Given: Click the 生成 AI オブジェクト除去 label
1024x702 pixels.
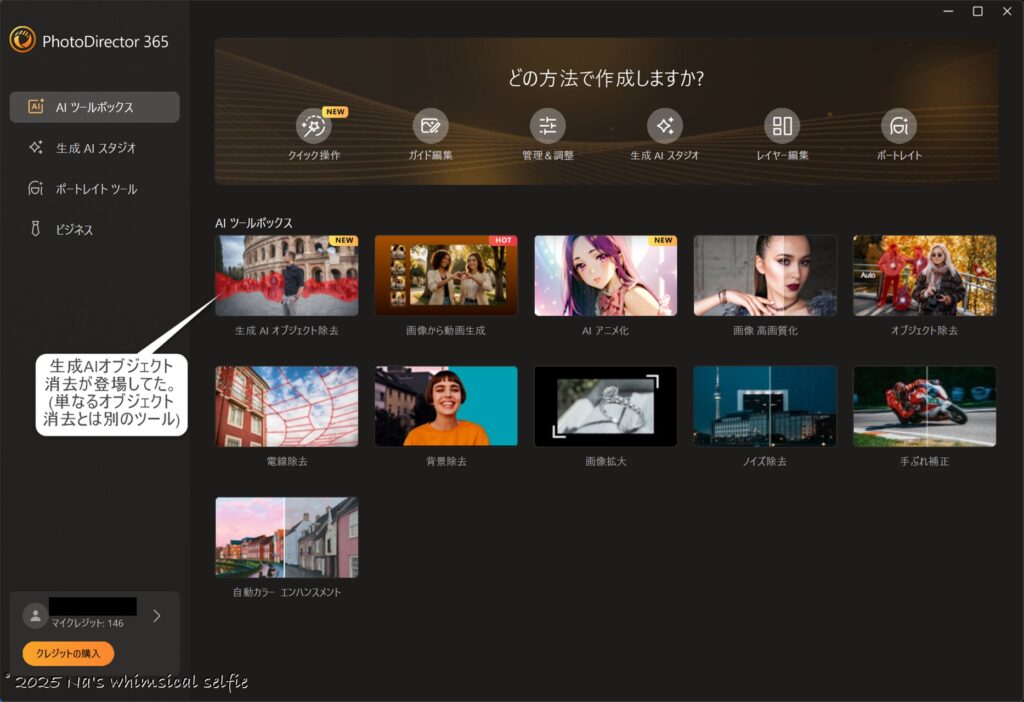Looking at the screenshot, I should (287, 330).
